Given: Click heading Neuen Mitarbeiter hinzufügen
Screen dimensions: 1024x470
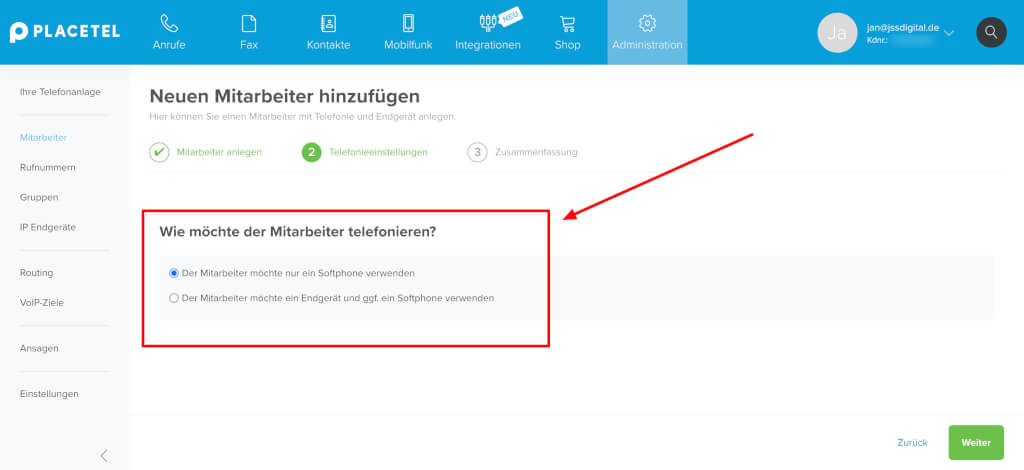Looking at the screenshot, I should (x=285, y=97).
